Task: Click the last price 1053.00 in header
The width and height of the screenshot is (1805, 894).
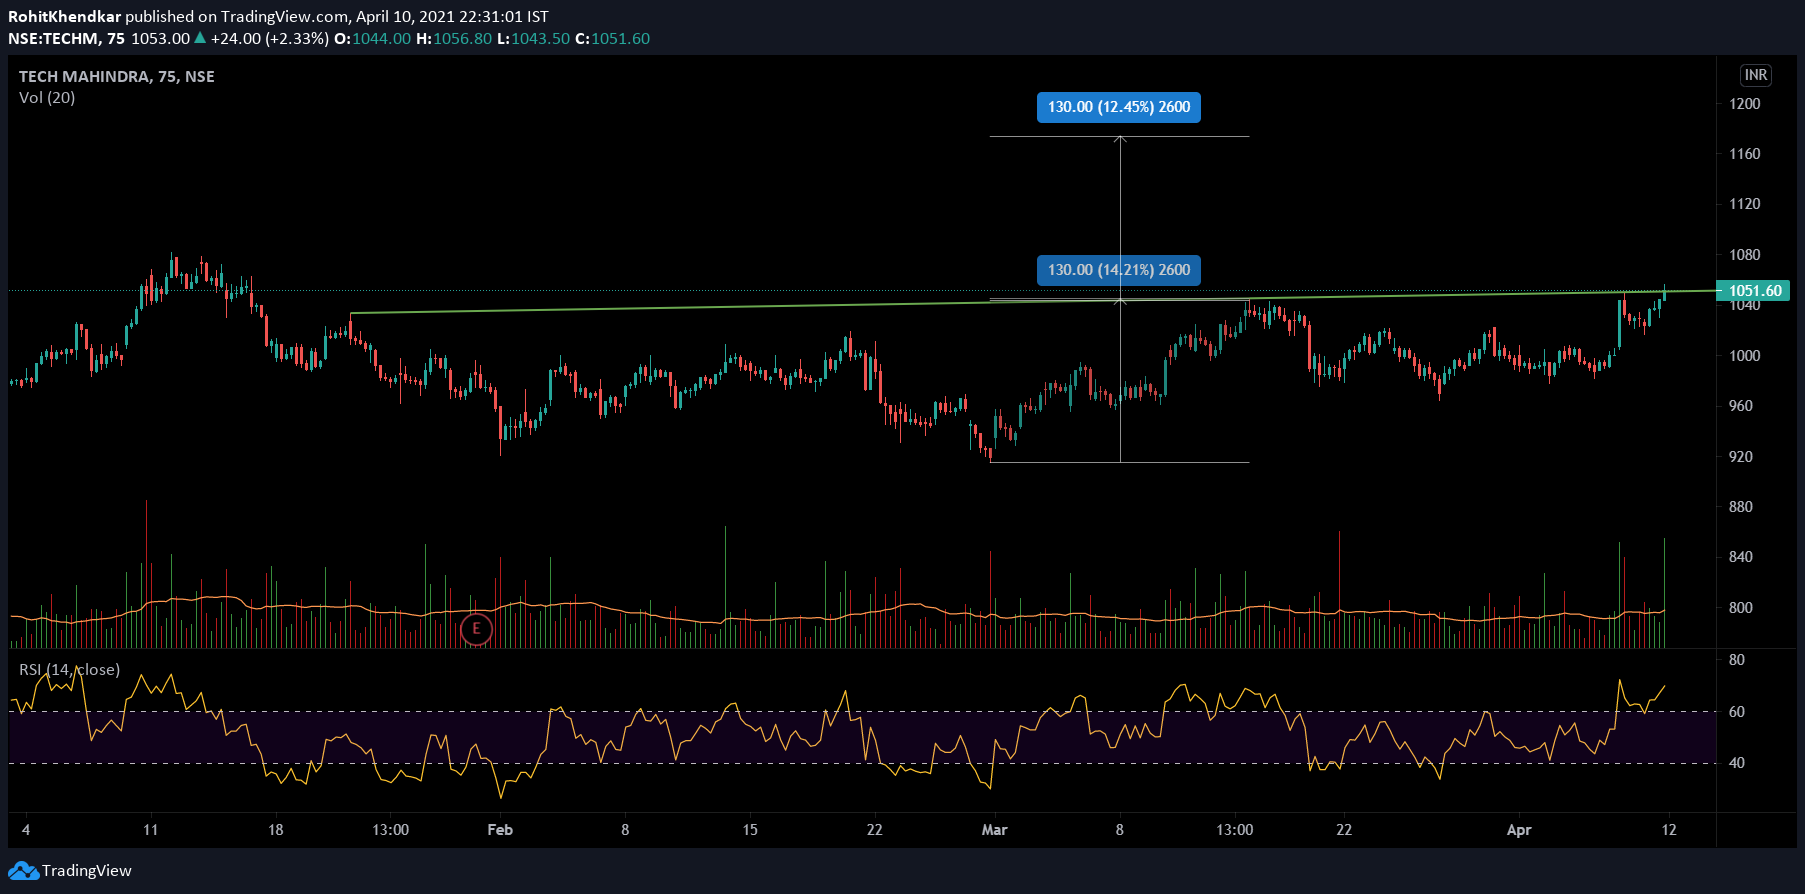Action: pyautogui.click(x=160, y=39)
